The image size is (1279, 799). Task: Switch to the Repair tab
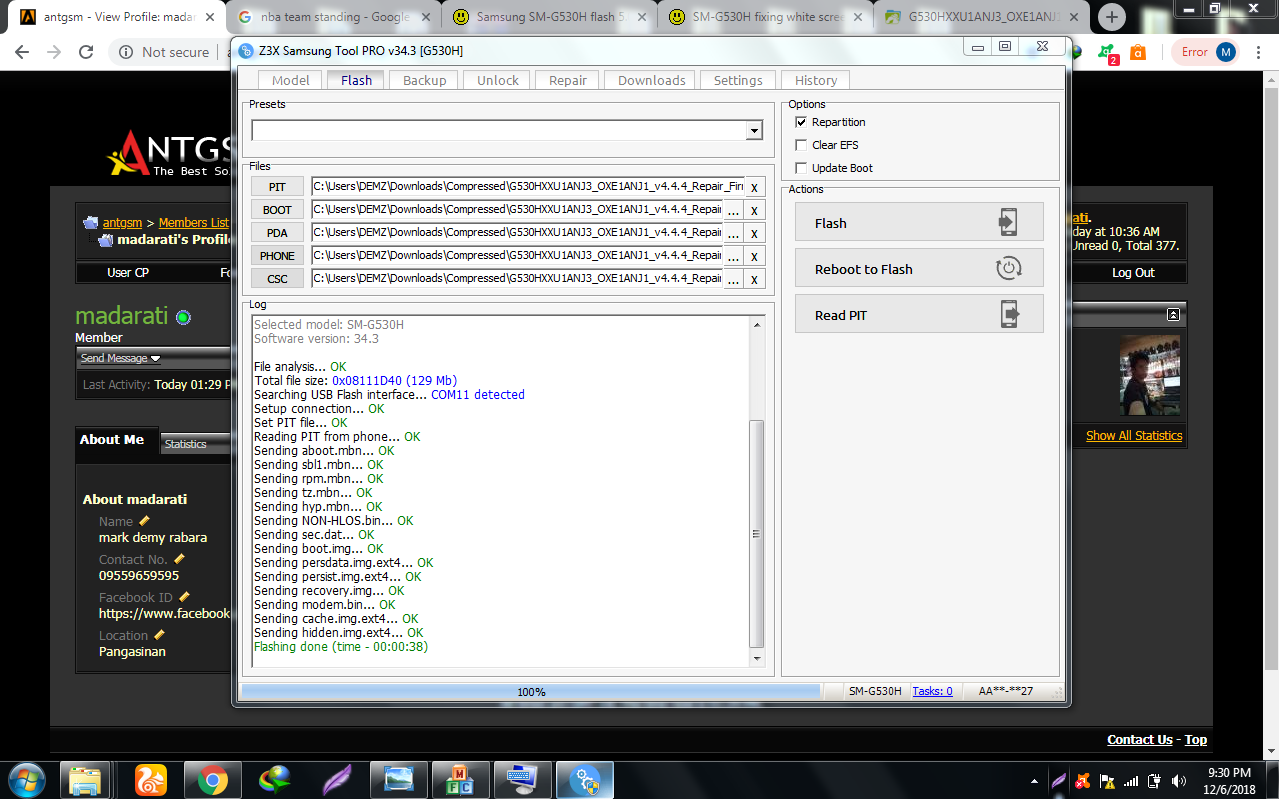coord(568,80)
